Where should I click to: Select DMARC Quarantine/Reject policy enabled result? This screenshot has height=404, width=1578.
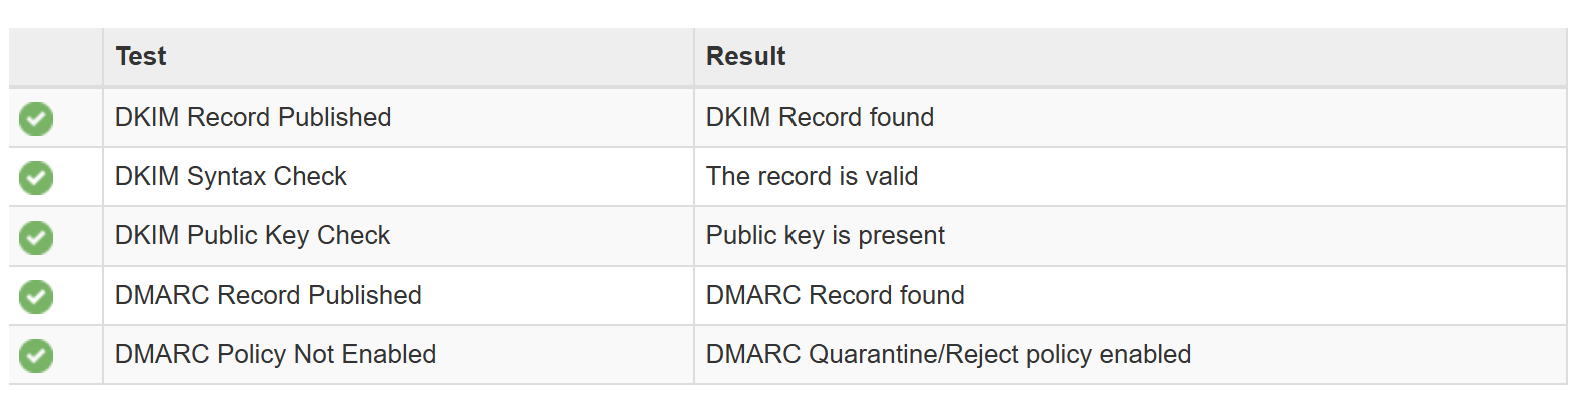click(949, 354)
